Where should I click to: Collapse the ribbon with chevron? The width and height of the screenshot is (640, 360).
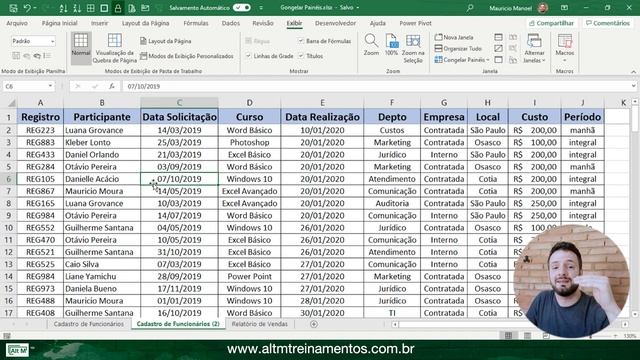pos(633,72)
